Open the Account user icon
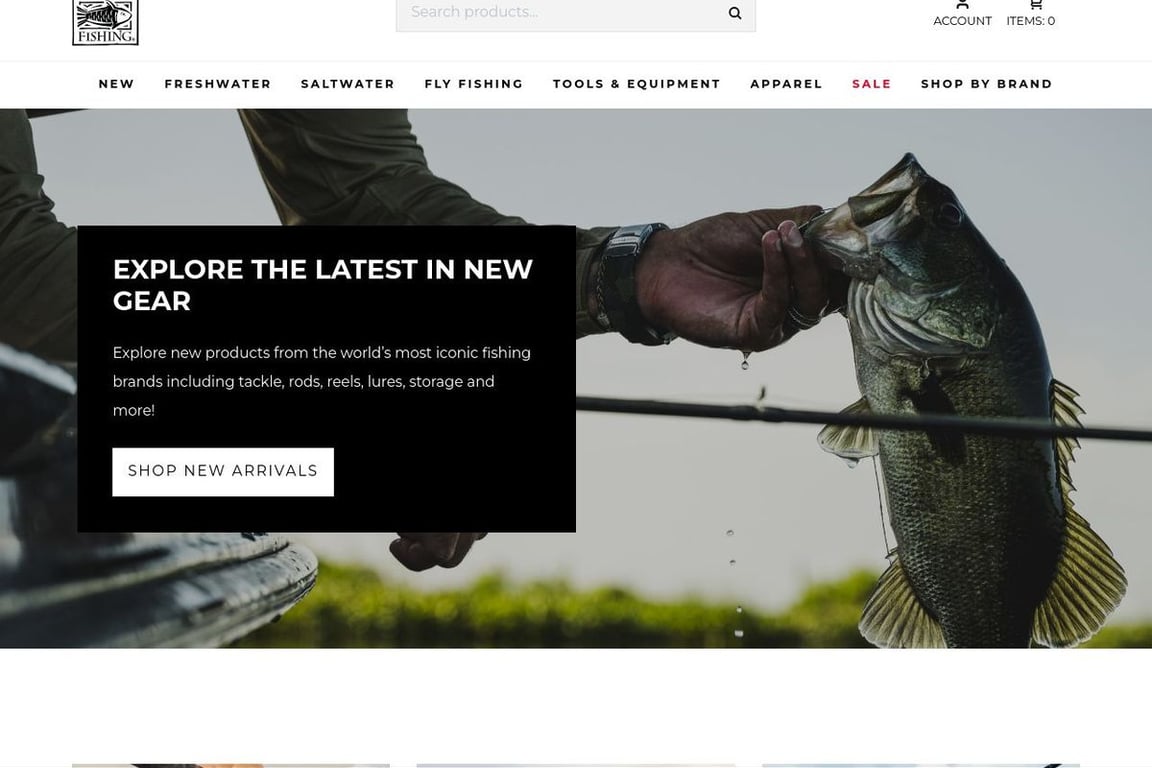Image resolution: width=1152 pixels, height=768 pixels. (962, 4)
